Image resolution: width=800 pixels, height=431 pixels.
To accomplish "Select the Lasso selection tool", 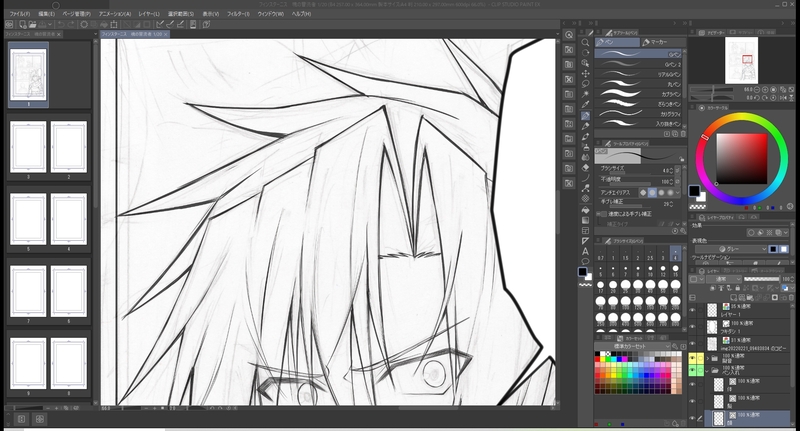I will [x=585, y=84].
